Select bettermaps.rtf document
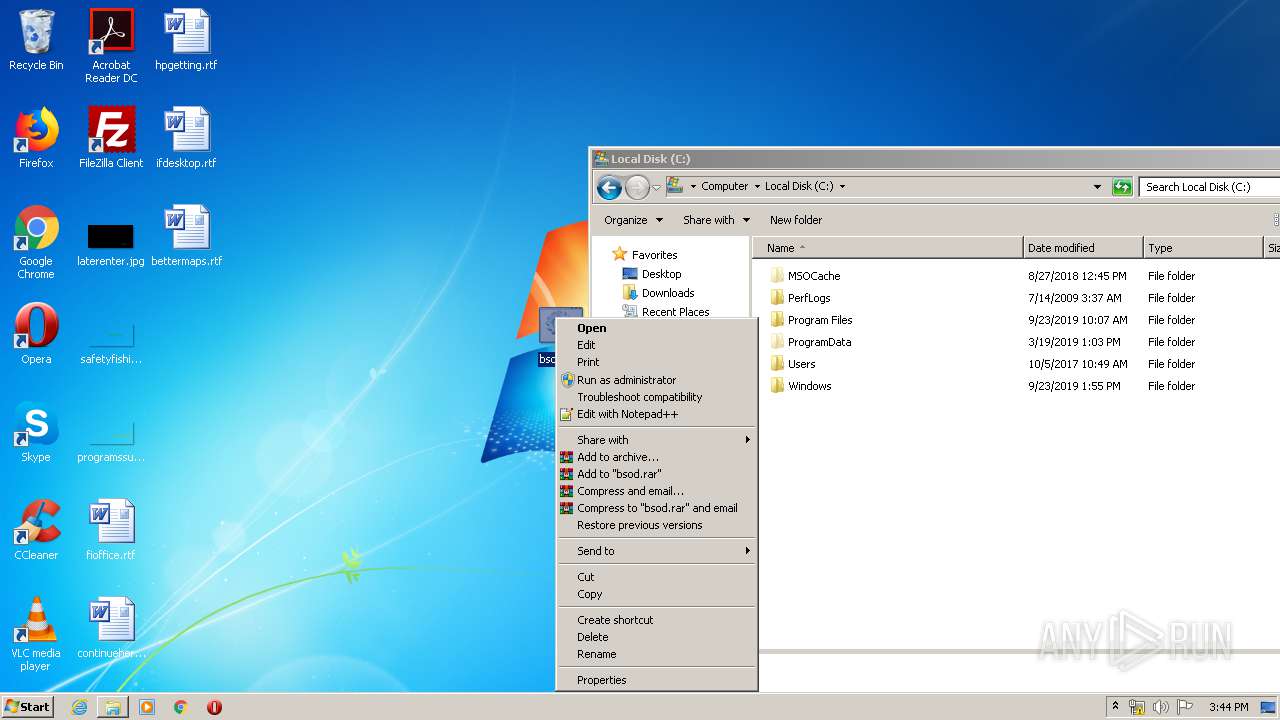This screenshot has width=1280, height=720. click(x=186, y=236)
